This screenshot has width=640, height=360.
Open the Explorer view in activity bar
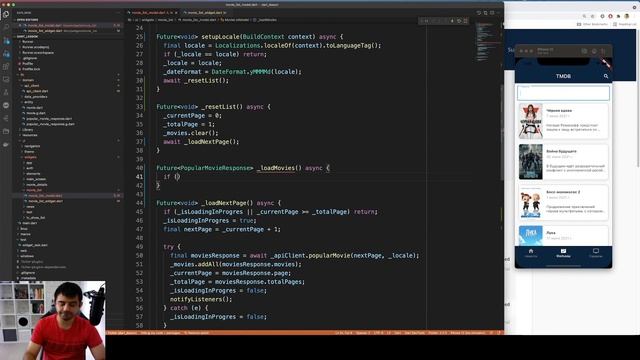[x=6, y=14]
